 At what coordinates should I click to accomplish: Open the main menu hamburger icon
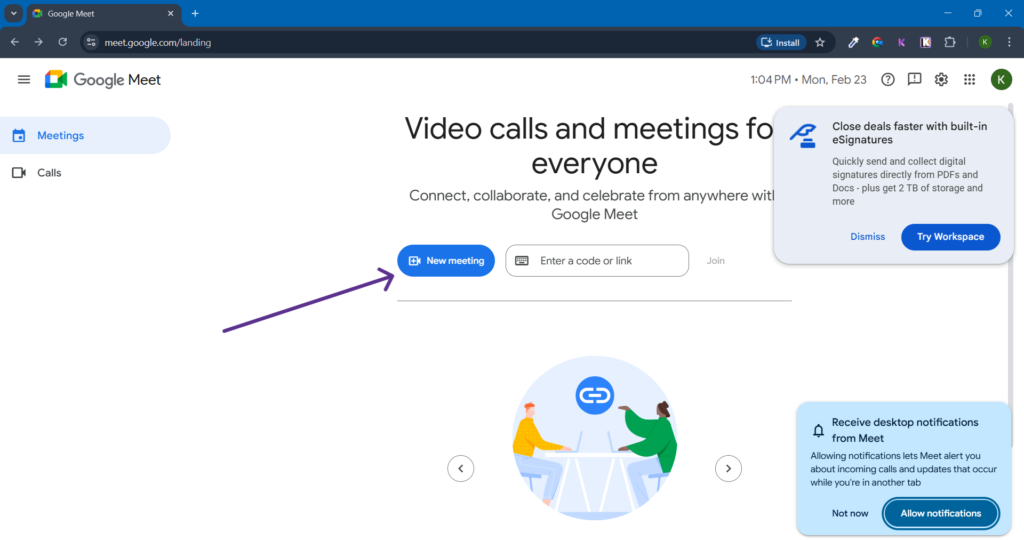click(24, 80)
